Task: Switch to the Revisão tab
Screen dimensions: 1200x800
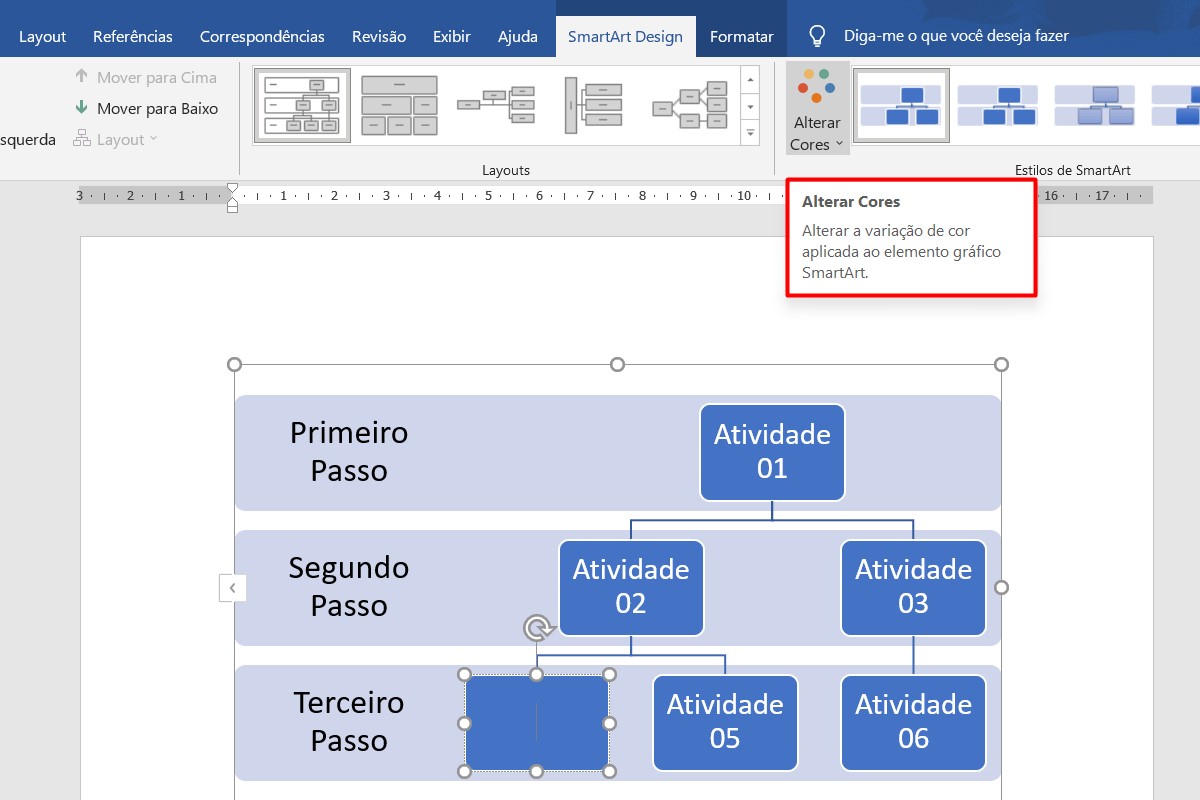Action: tap(379, 36)
